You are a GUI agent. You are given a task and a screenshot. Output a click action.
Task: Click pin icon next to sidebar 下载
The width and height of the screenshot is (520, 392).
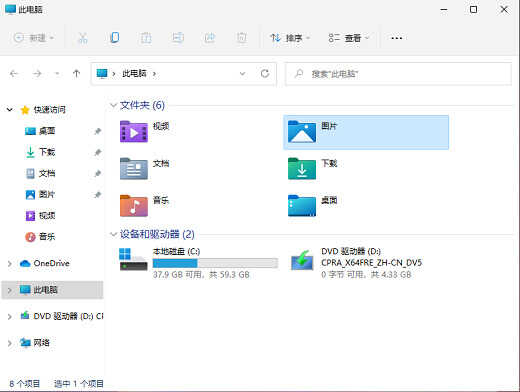97,152
